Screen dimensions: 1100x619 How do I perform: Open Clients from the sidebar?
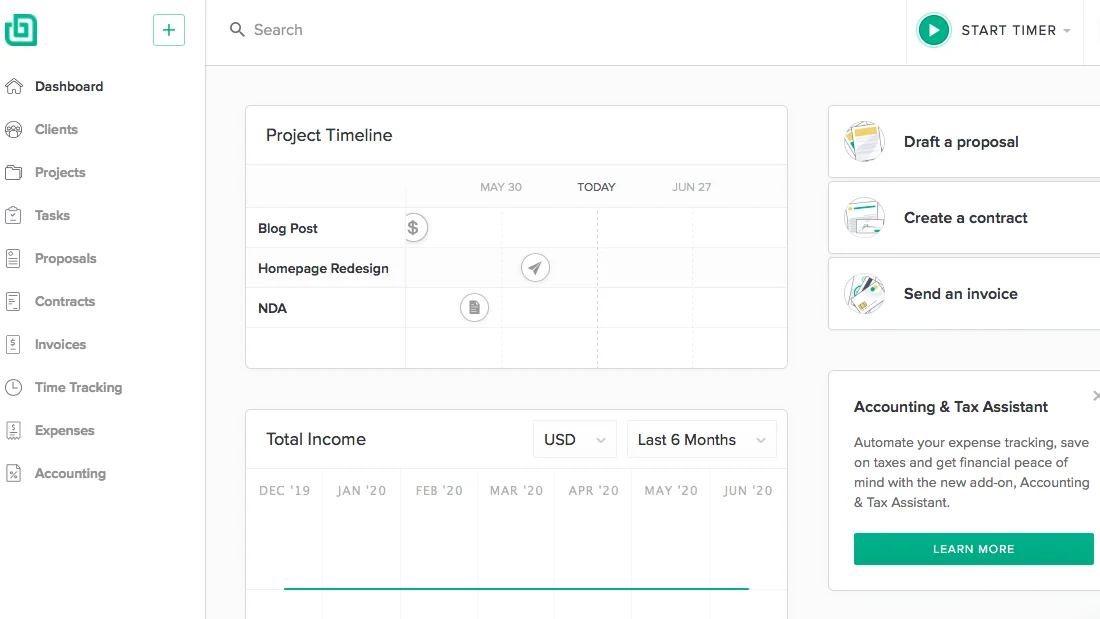pyautogui.click(x=56, y=129)
